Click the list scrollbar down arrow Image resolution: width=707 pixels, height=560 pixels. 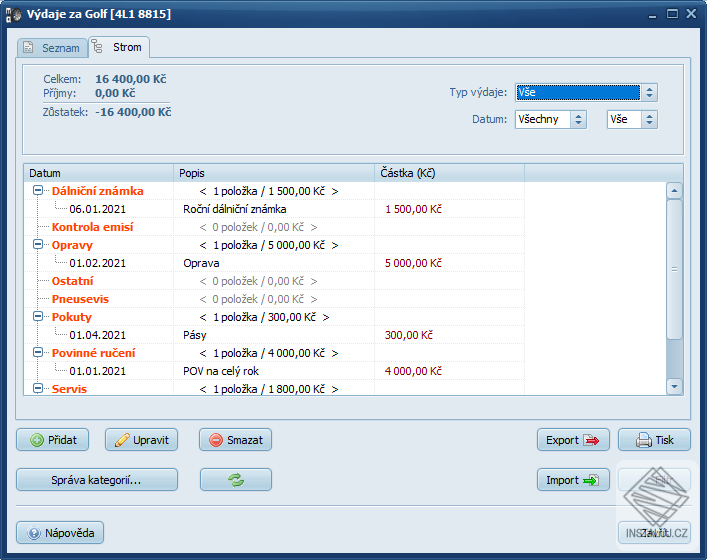(674, 386)
